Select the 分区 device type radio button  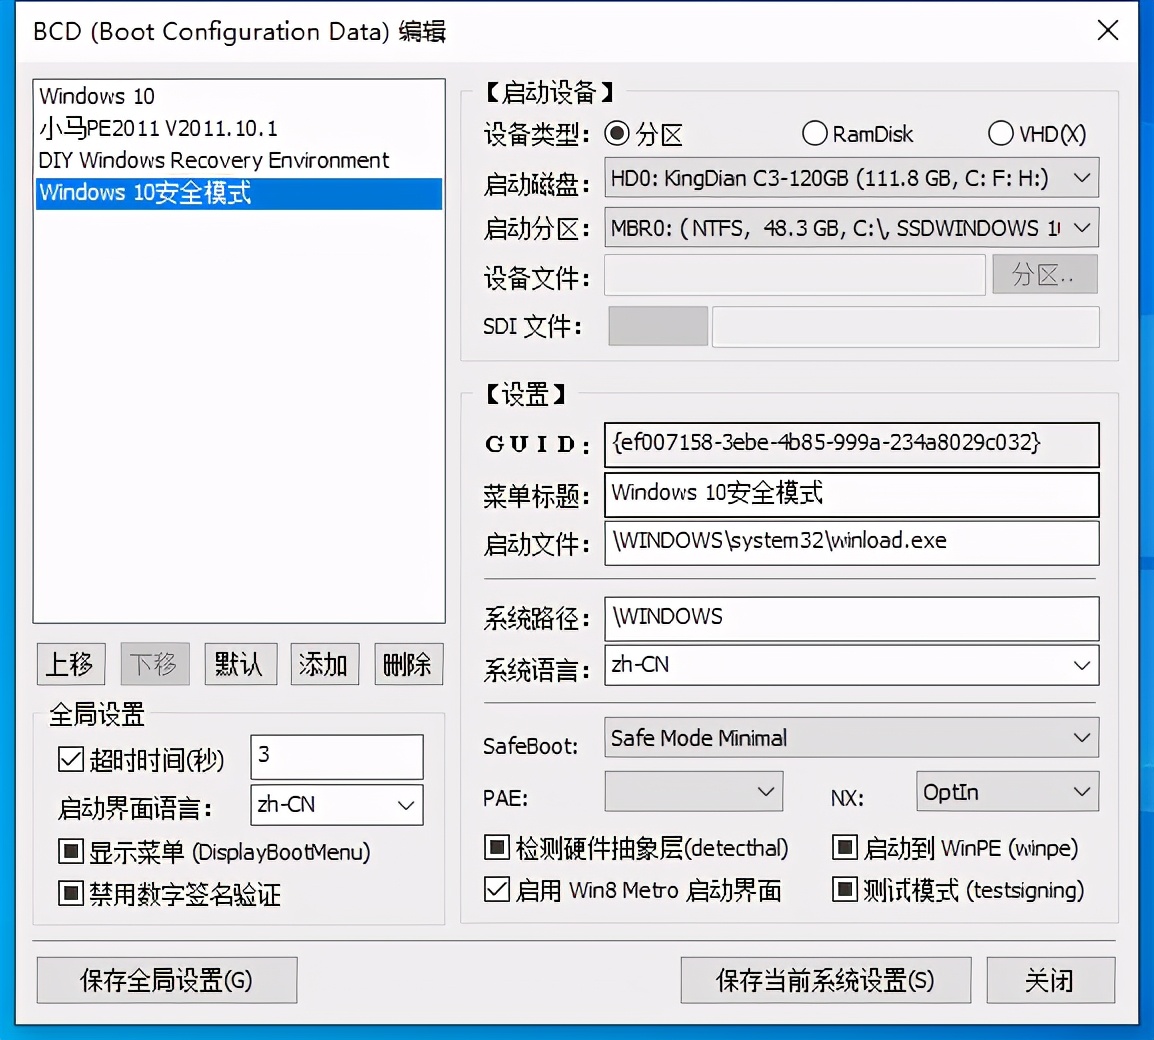619,133
